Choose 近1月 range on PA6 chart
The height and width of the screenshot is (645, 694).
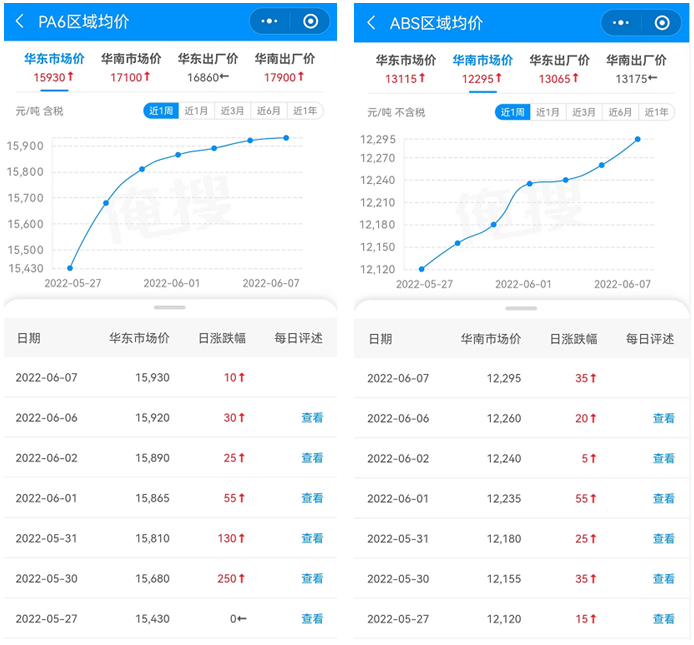click(196, 111)
